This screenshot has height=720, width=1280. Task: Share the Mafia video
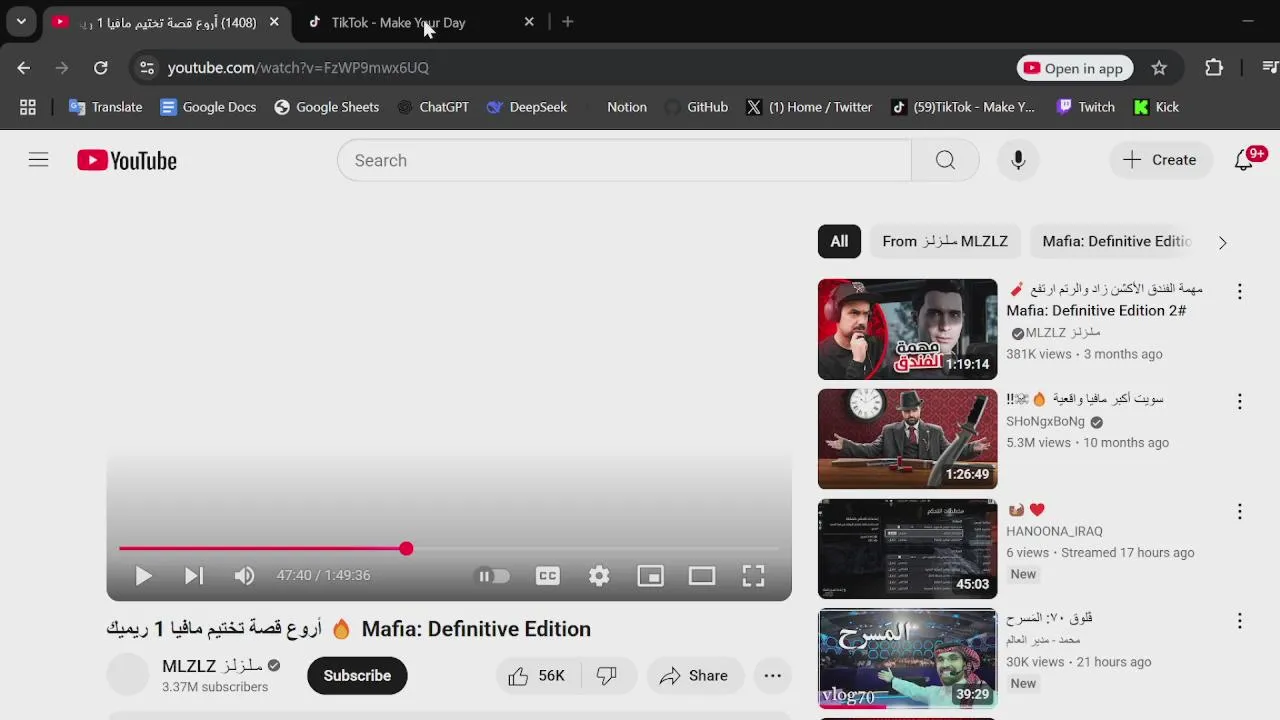694,676
